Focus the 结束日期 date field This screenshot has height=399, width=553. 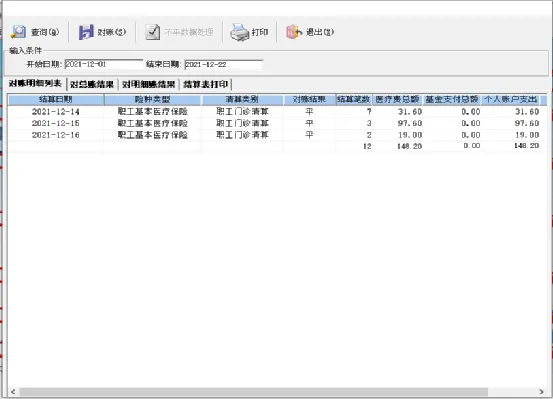coord(224,65)
